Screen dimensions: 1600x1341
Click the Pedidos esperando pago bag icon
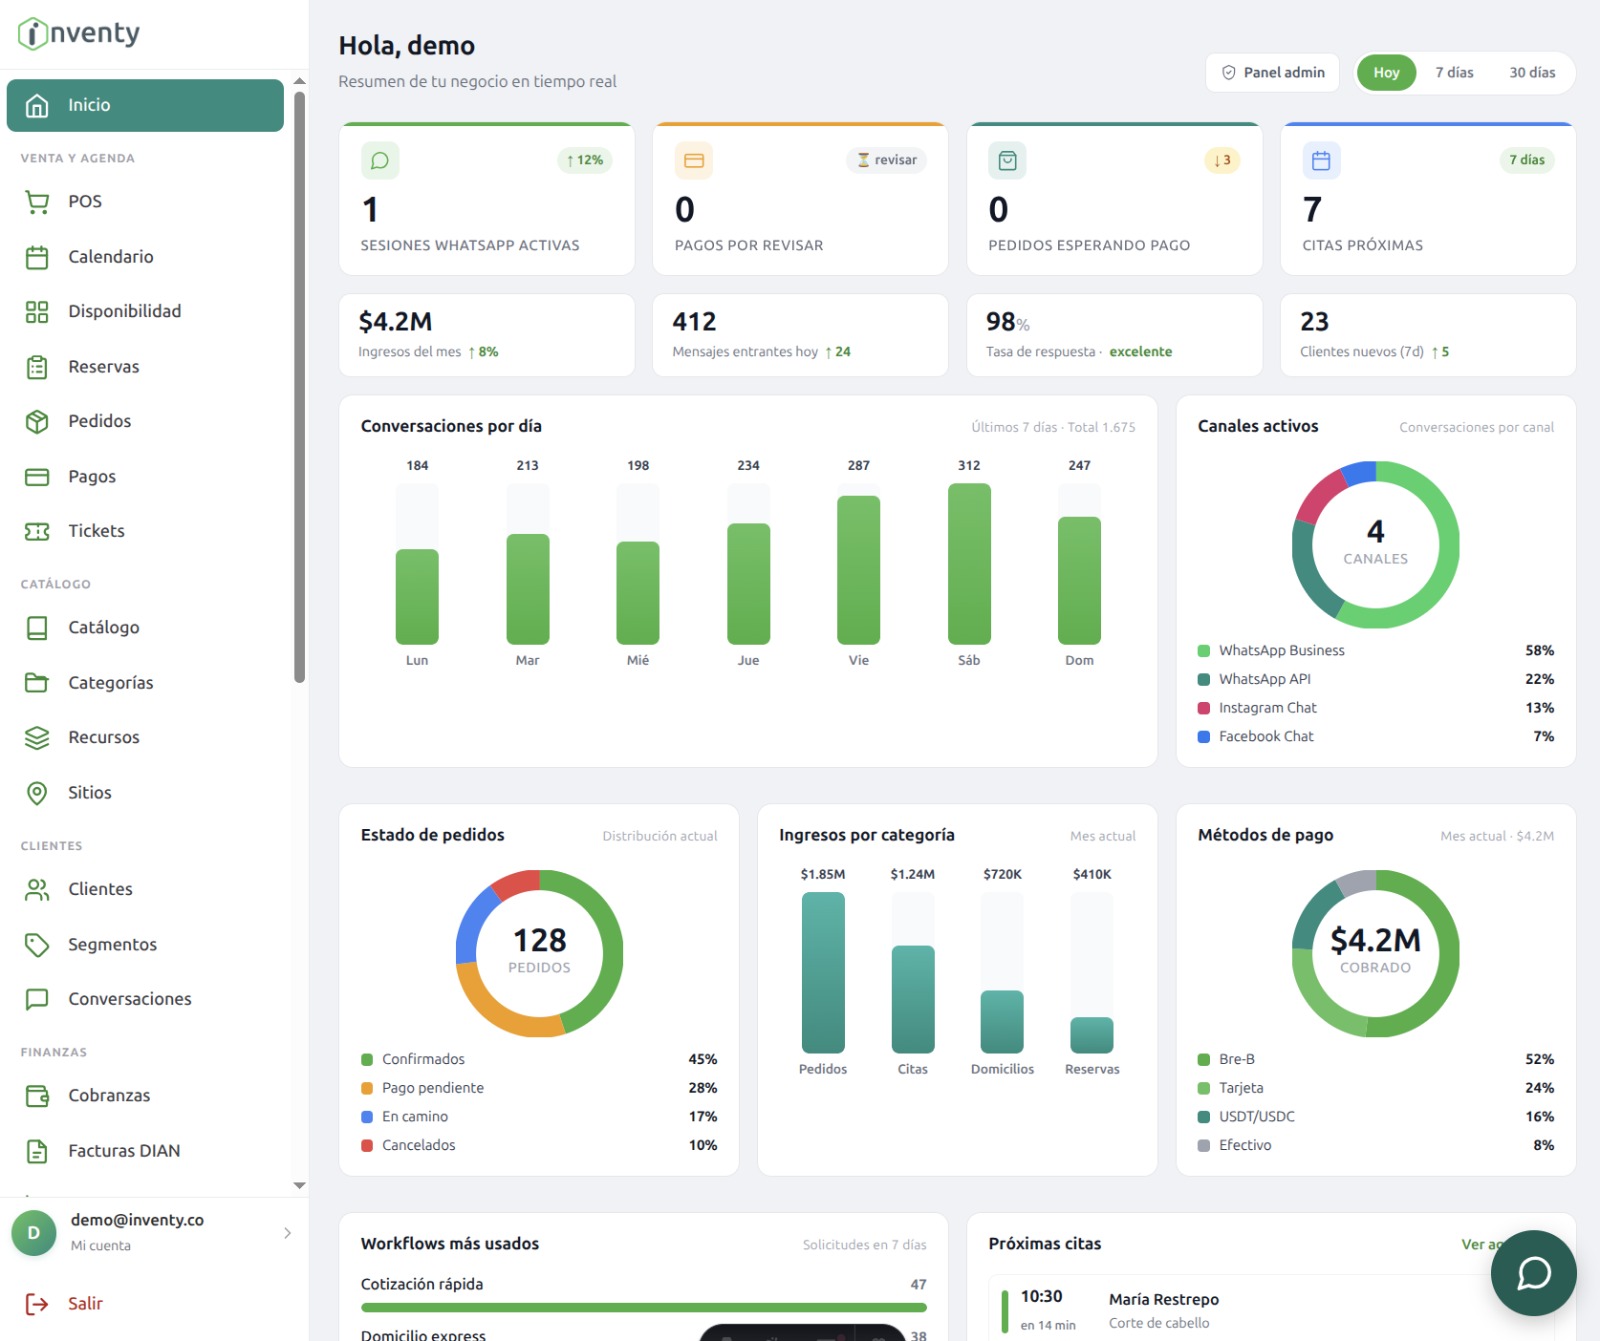pyautogui.click(x=1008, y=160)
